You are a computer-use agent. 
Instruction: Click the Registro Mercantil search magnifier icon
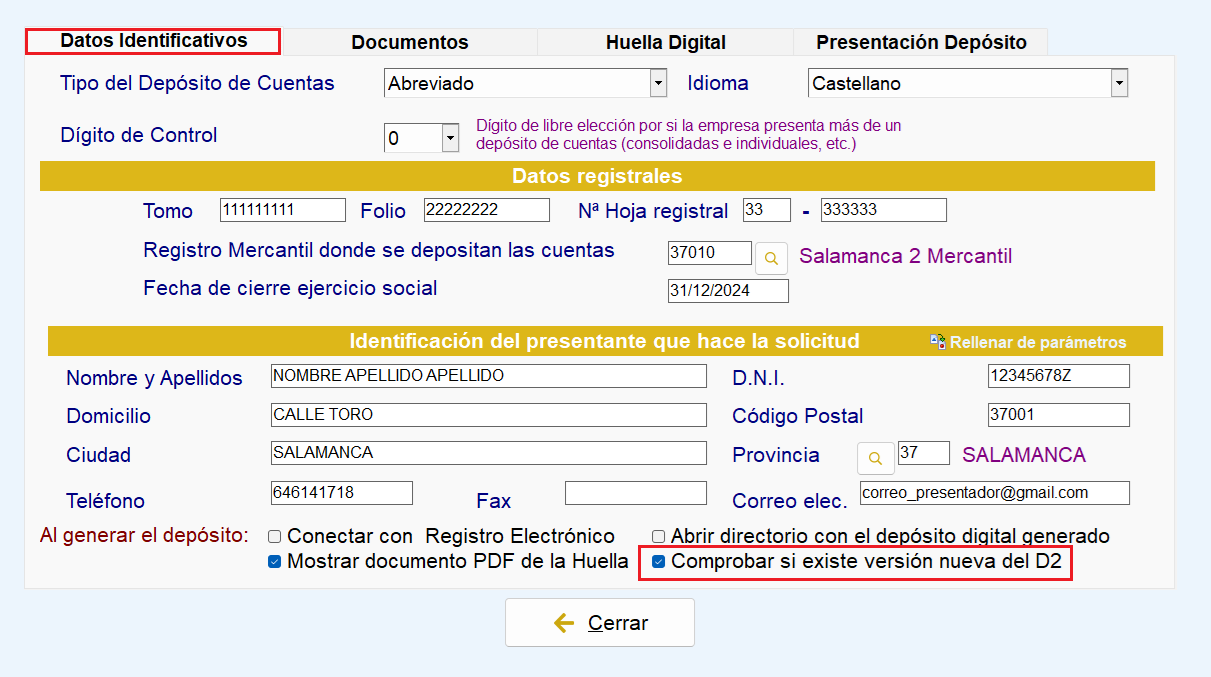click(x=771, y=257)
